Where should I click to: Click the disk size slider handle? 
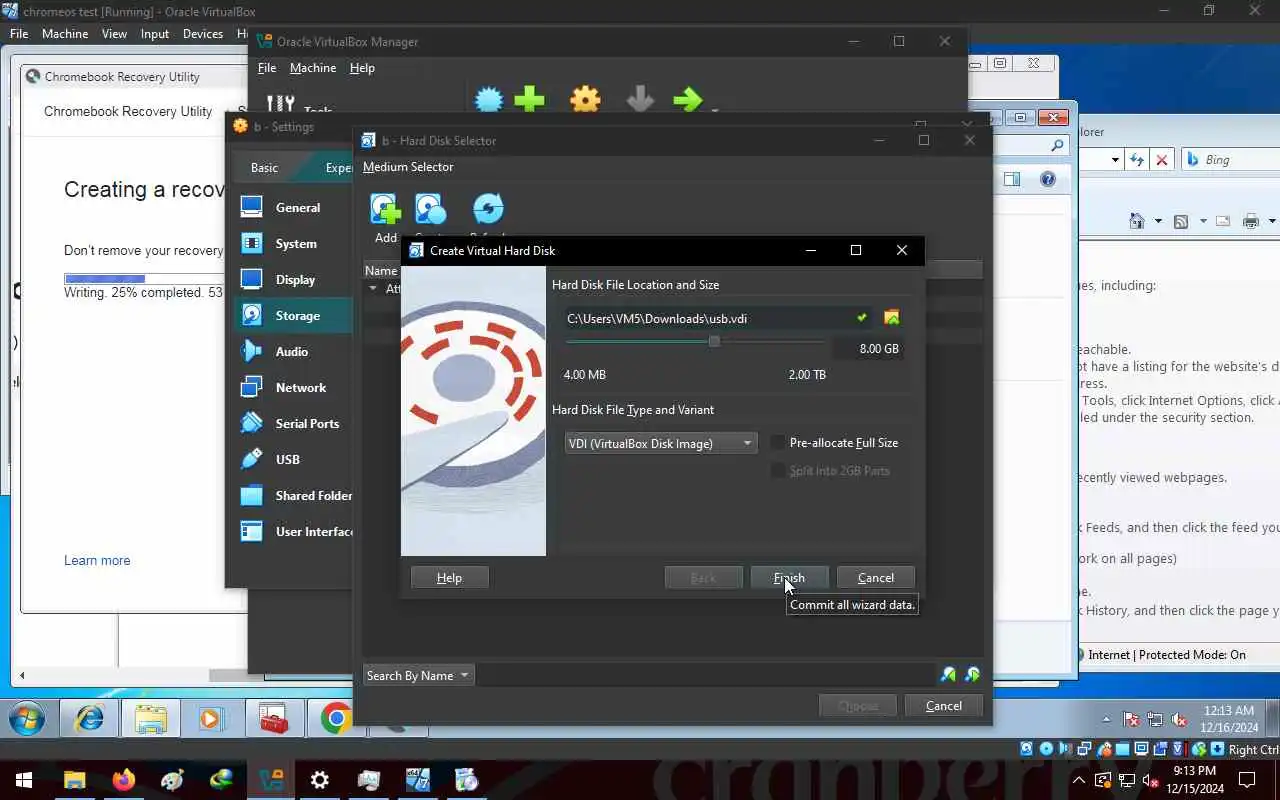point(714,342)
